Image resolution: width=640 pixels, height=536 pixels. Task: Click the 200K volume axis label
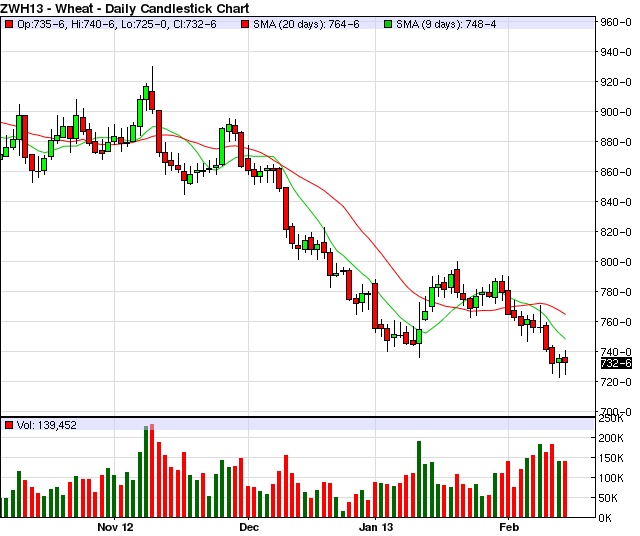pos(611,438)
